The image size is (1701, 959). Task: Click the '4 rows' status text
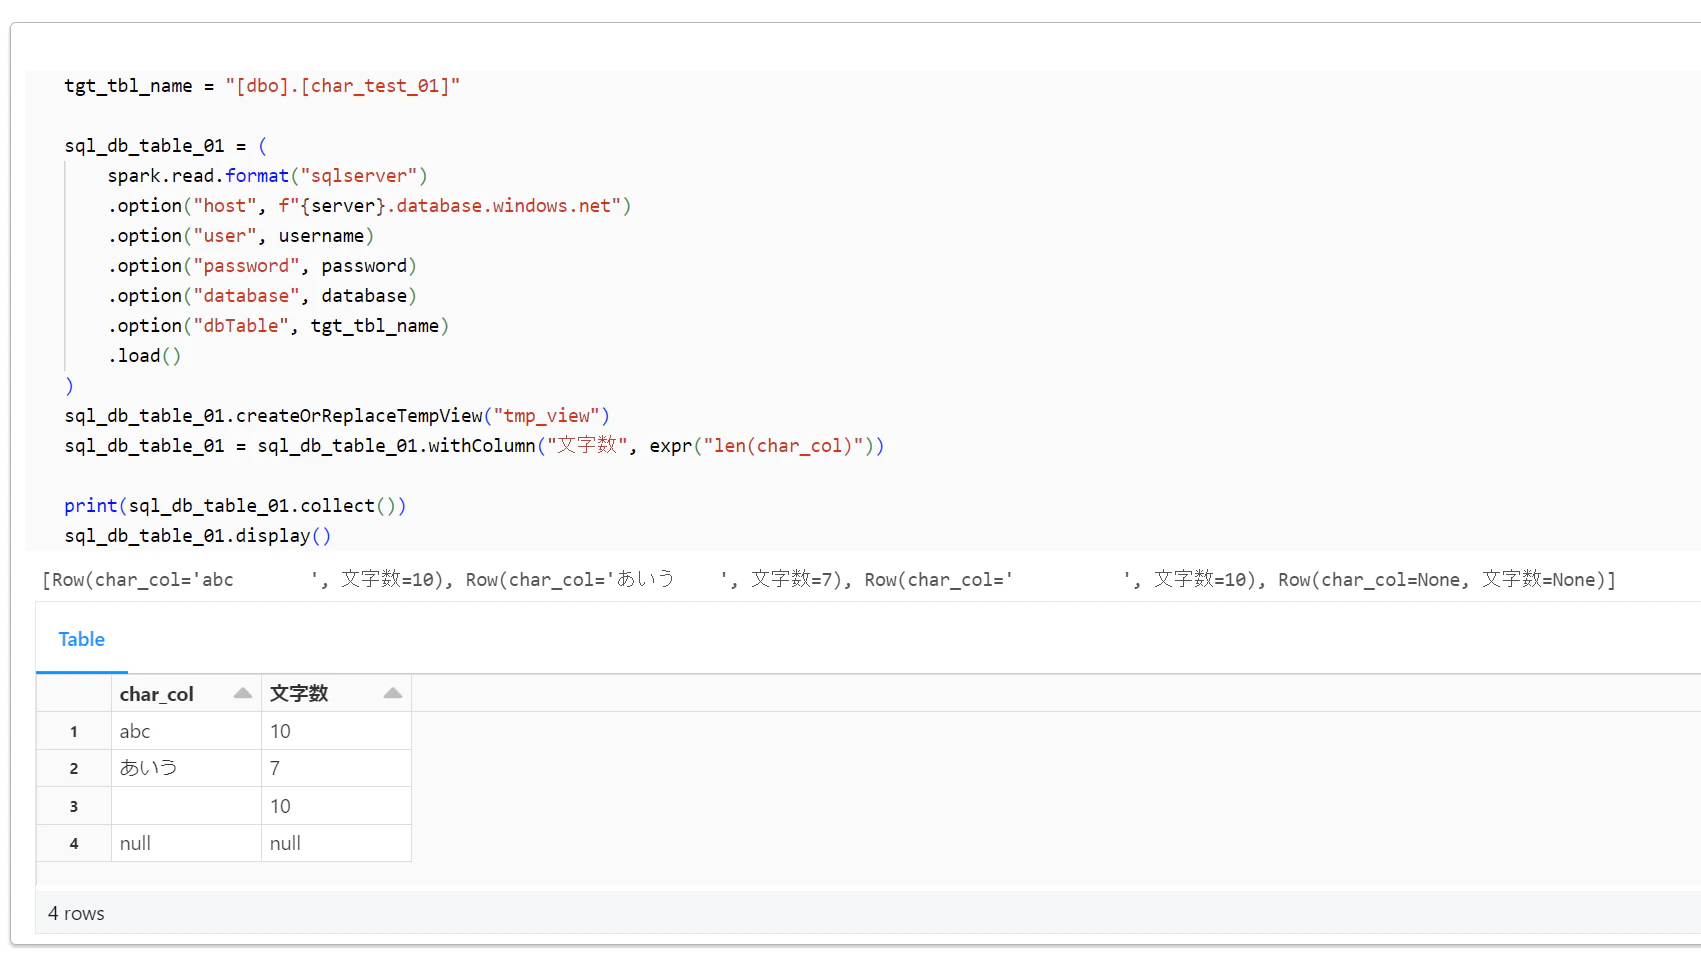(76, 913)
